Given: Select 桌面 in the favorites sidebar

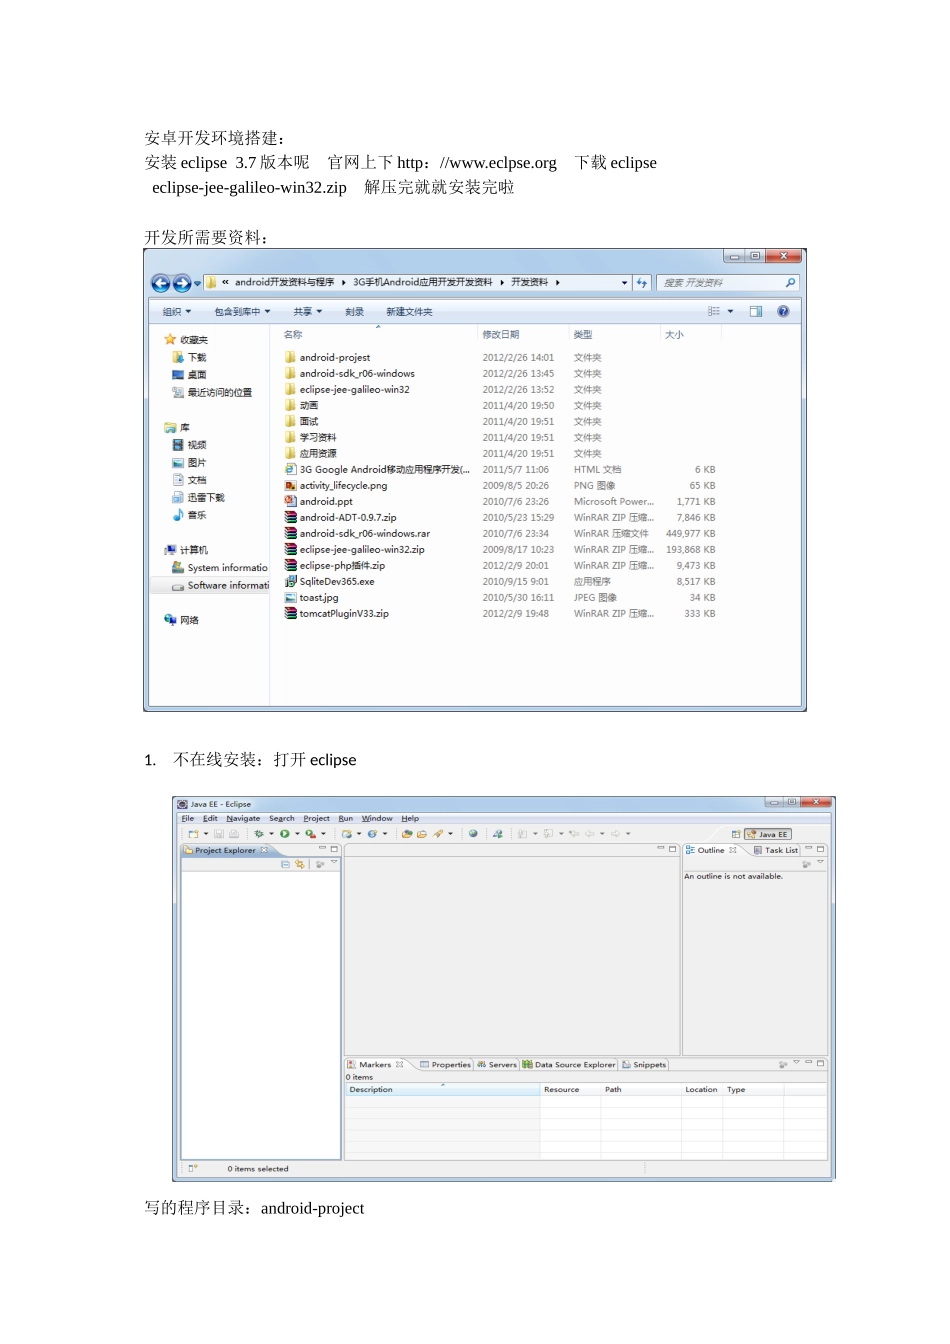Looking at the screenshot, I should coord(189,375).
